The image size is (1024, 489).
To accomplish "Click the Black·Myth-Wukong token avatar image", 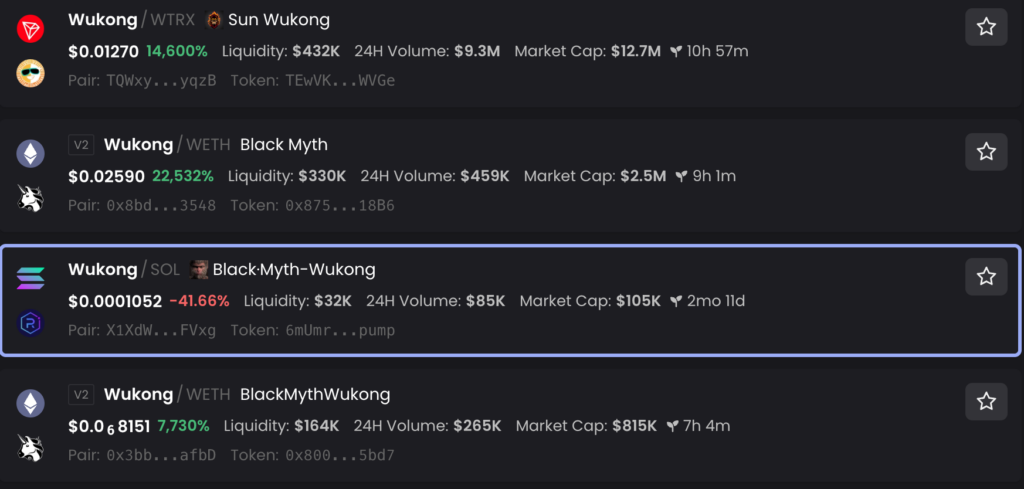I will point(199,270).
